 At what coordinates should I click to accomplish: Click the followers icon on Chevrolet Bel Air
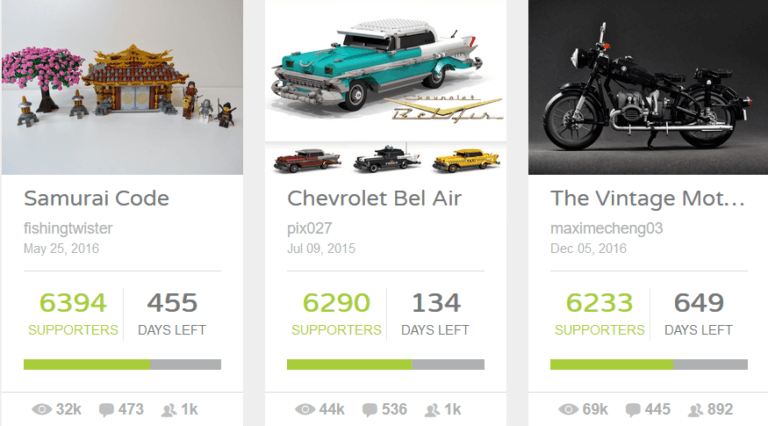pyautogui.click(x=433, y=409)
